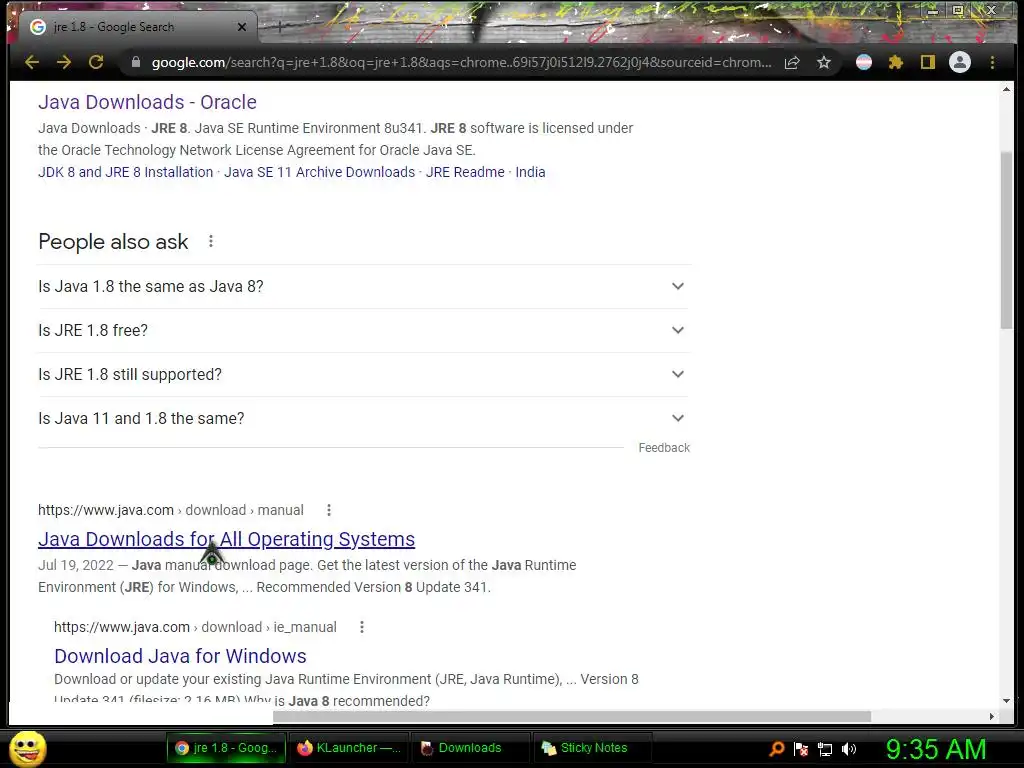Open the JRE Readme sitelink
The image size is (1024, 768).
(x=465, y=172)
